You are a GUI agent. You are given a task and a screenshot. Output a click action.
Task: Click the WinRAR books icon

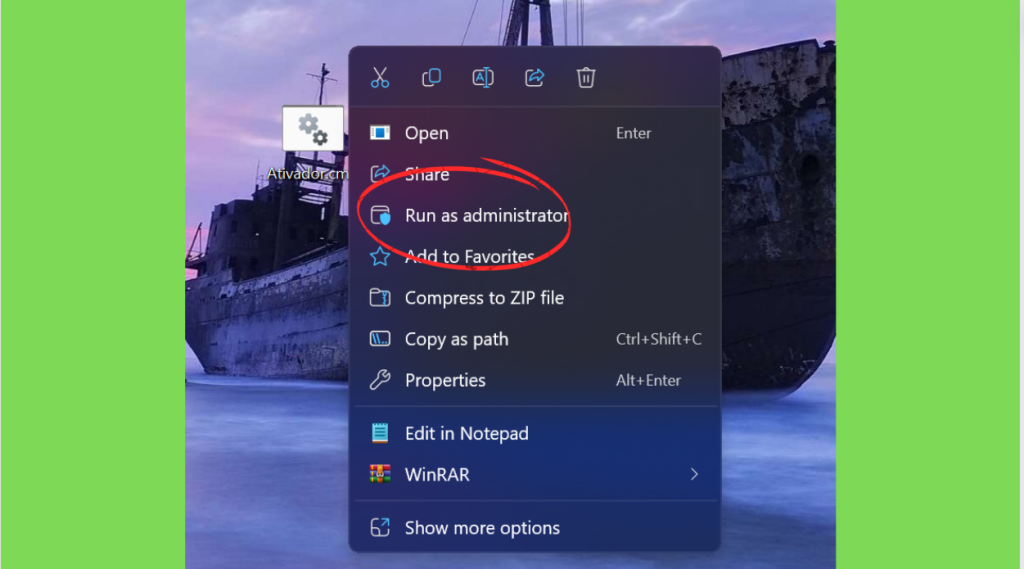tap(380, 474)
